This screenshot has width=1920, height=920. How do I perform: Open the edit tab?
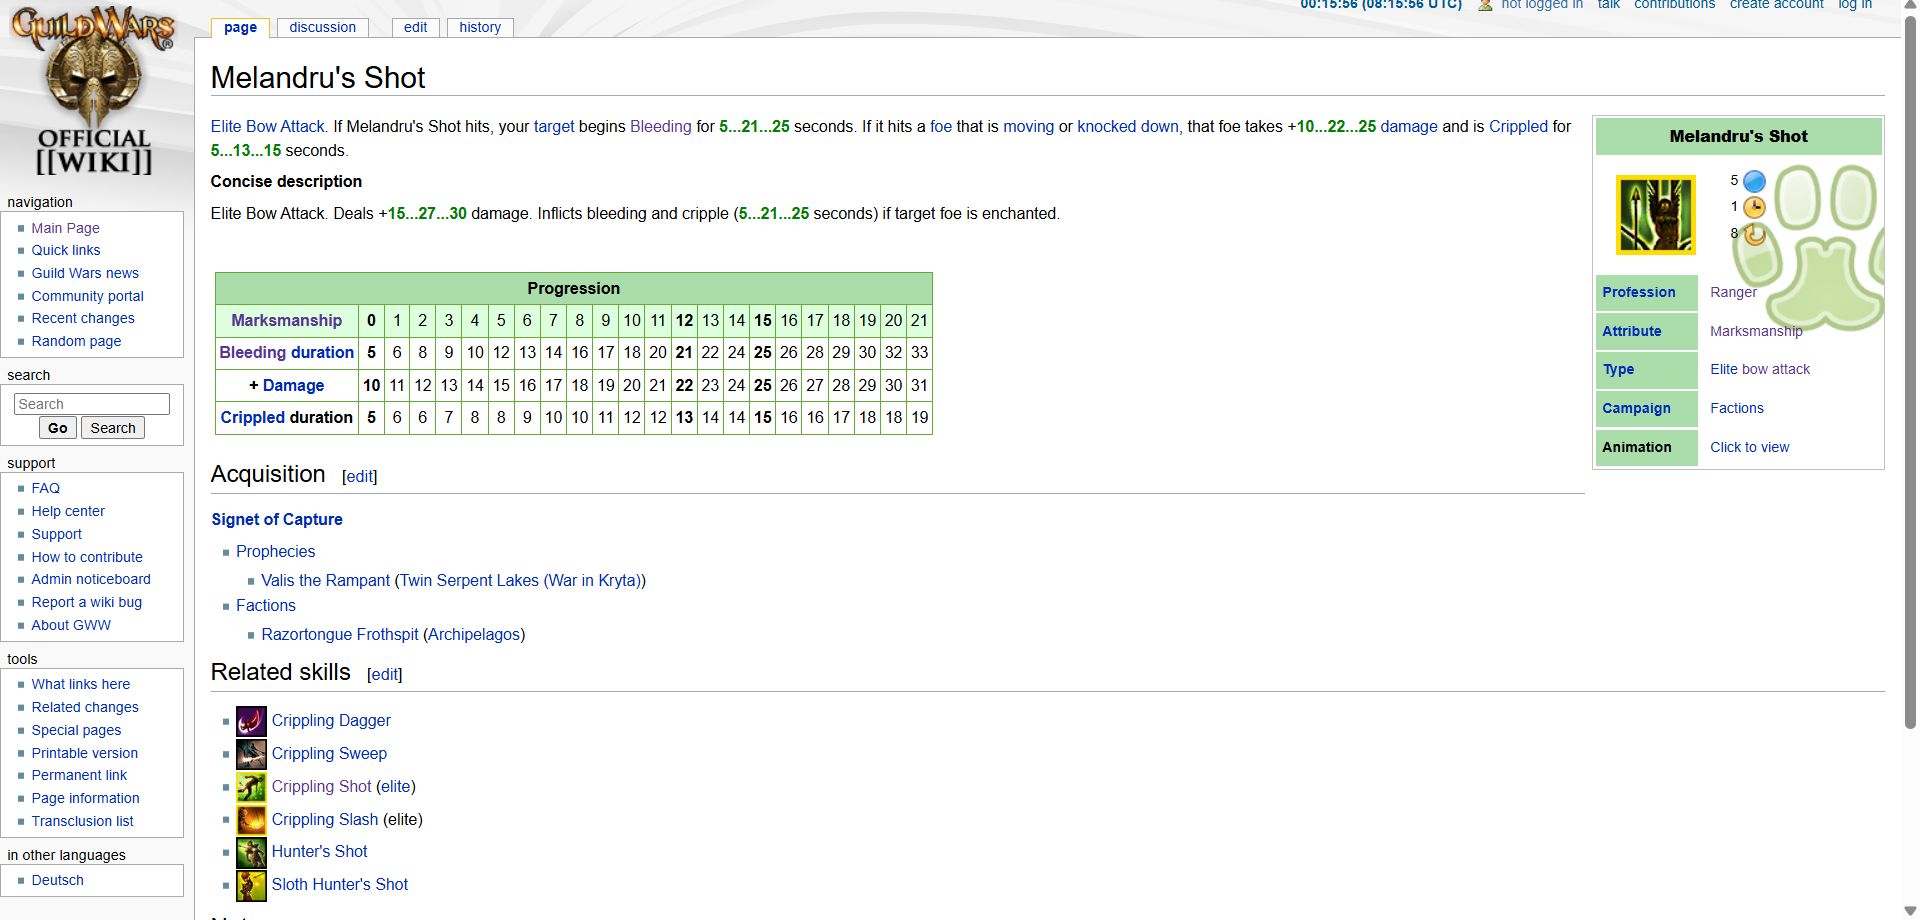tap(416, 28)
